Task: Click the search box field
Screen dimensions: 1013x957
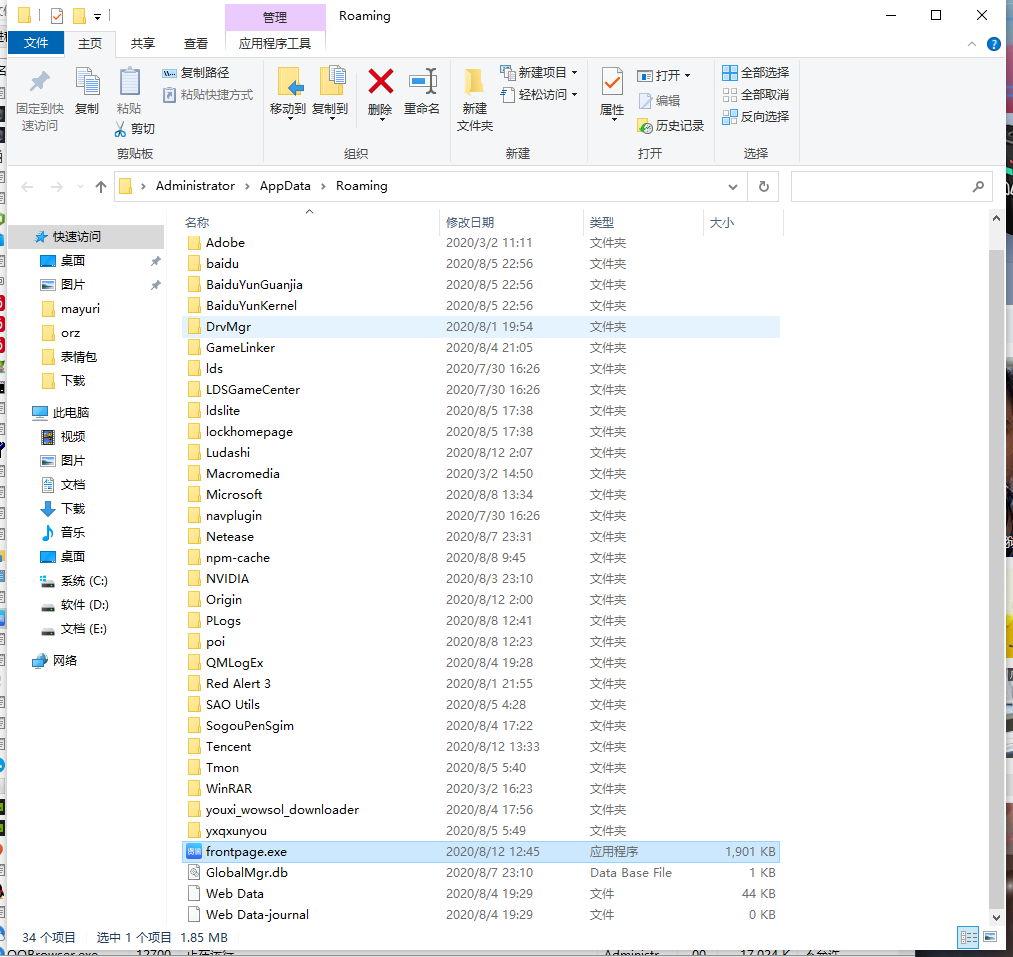Action: (892, 187)
